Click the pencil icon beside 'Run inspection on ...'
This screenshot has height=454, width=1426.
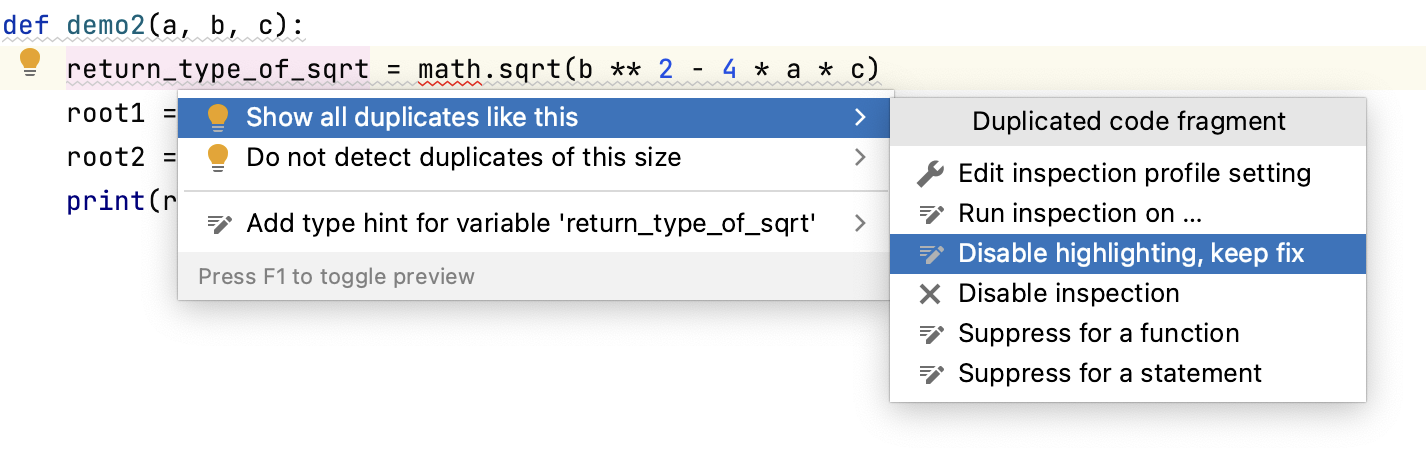930,214
